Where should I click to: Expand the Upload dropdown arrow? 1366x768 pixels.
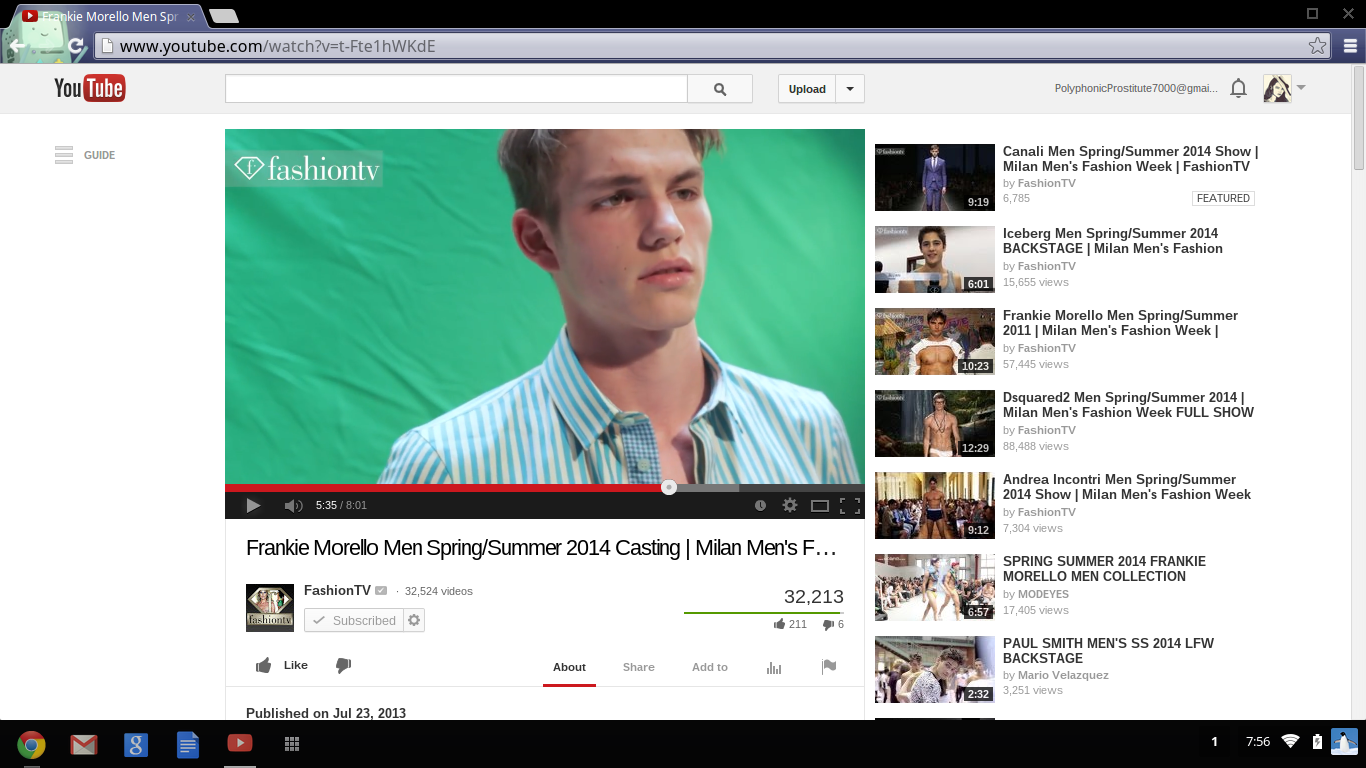coord(850,89)
